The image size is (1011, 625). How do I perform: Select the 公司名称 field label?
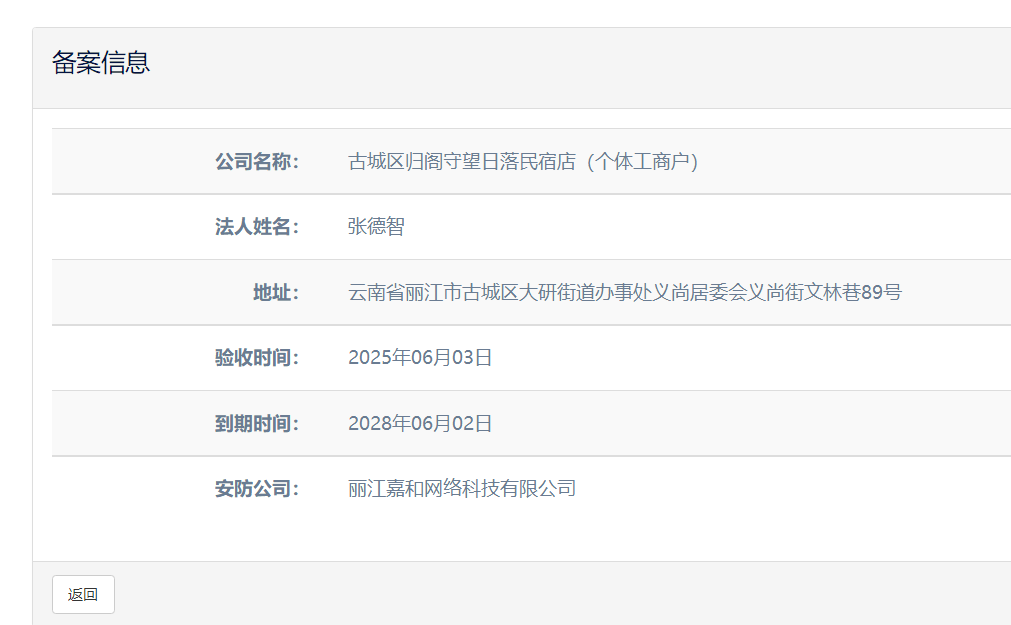(x=256, y=161)
